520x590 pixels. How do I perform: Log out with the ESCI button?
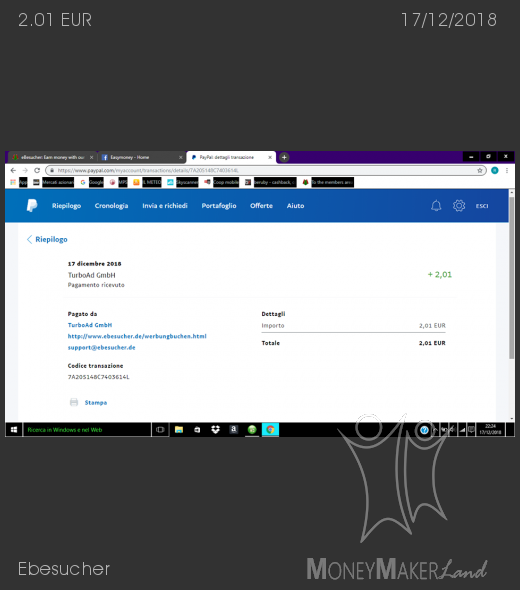click(x=482, y=206)
